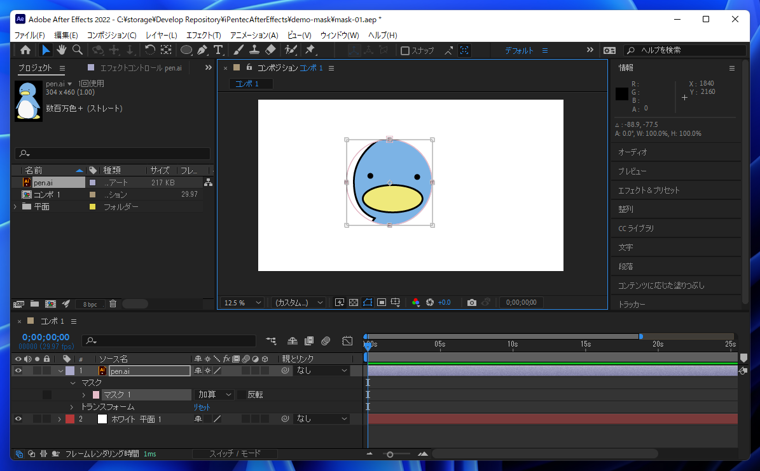This screenshot has height=471, width=760.
Task: Select the Type text tool
Action: pos(218,50)
